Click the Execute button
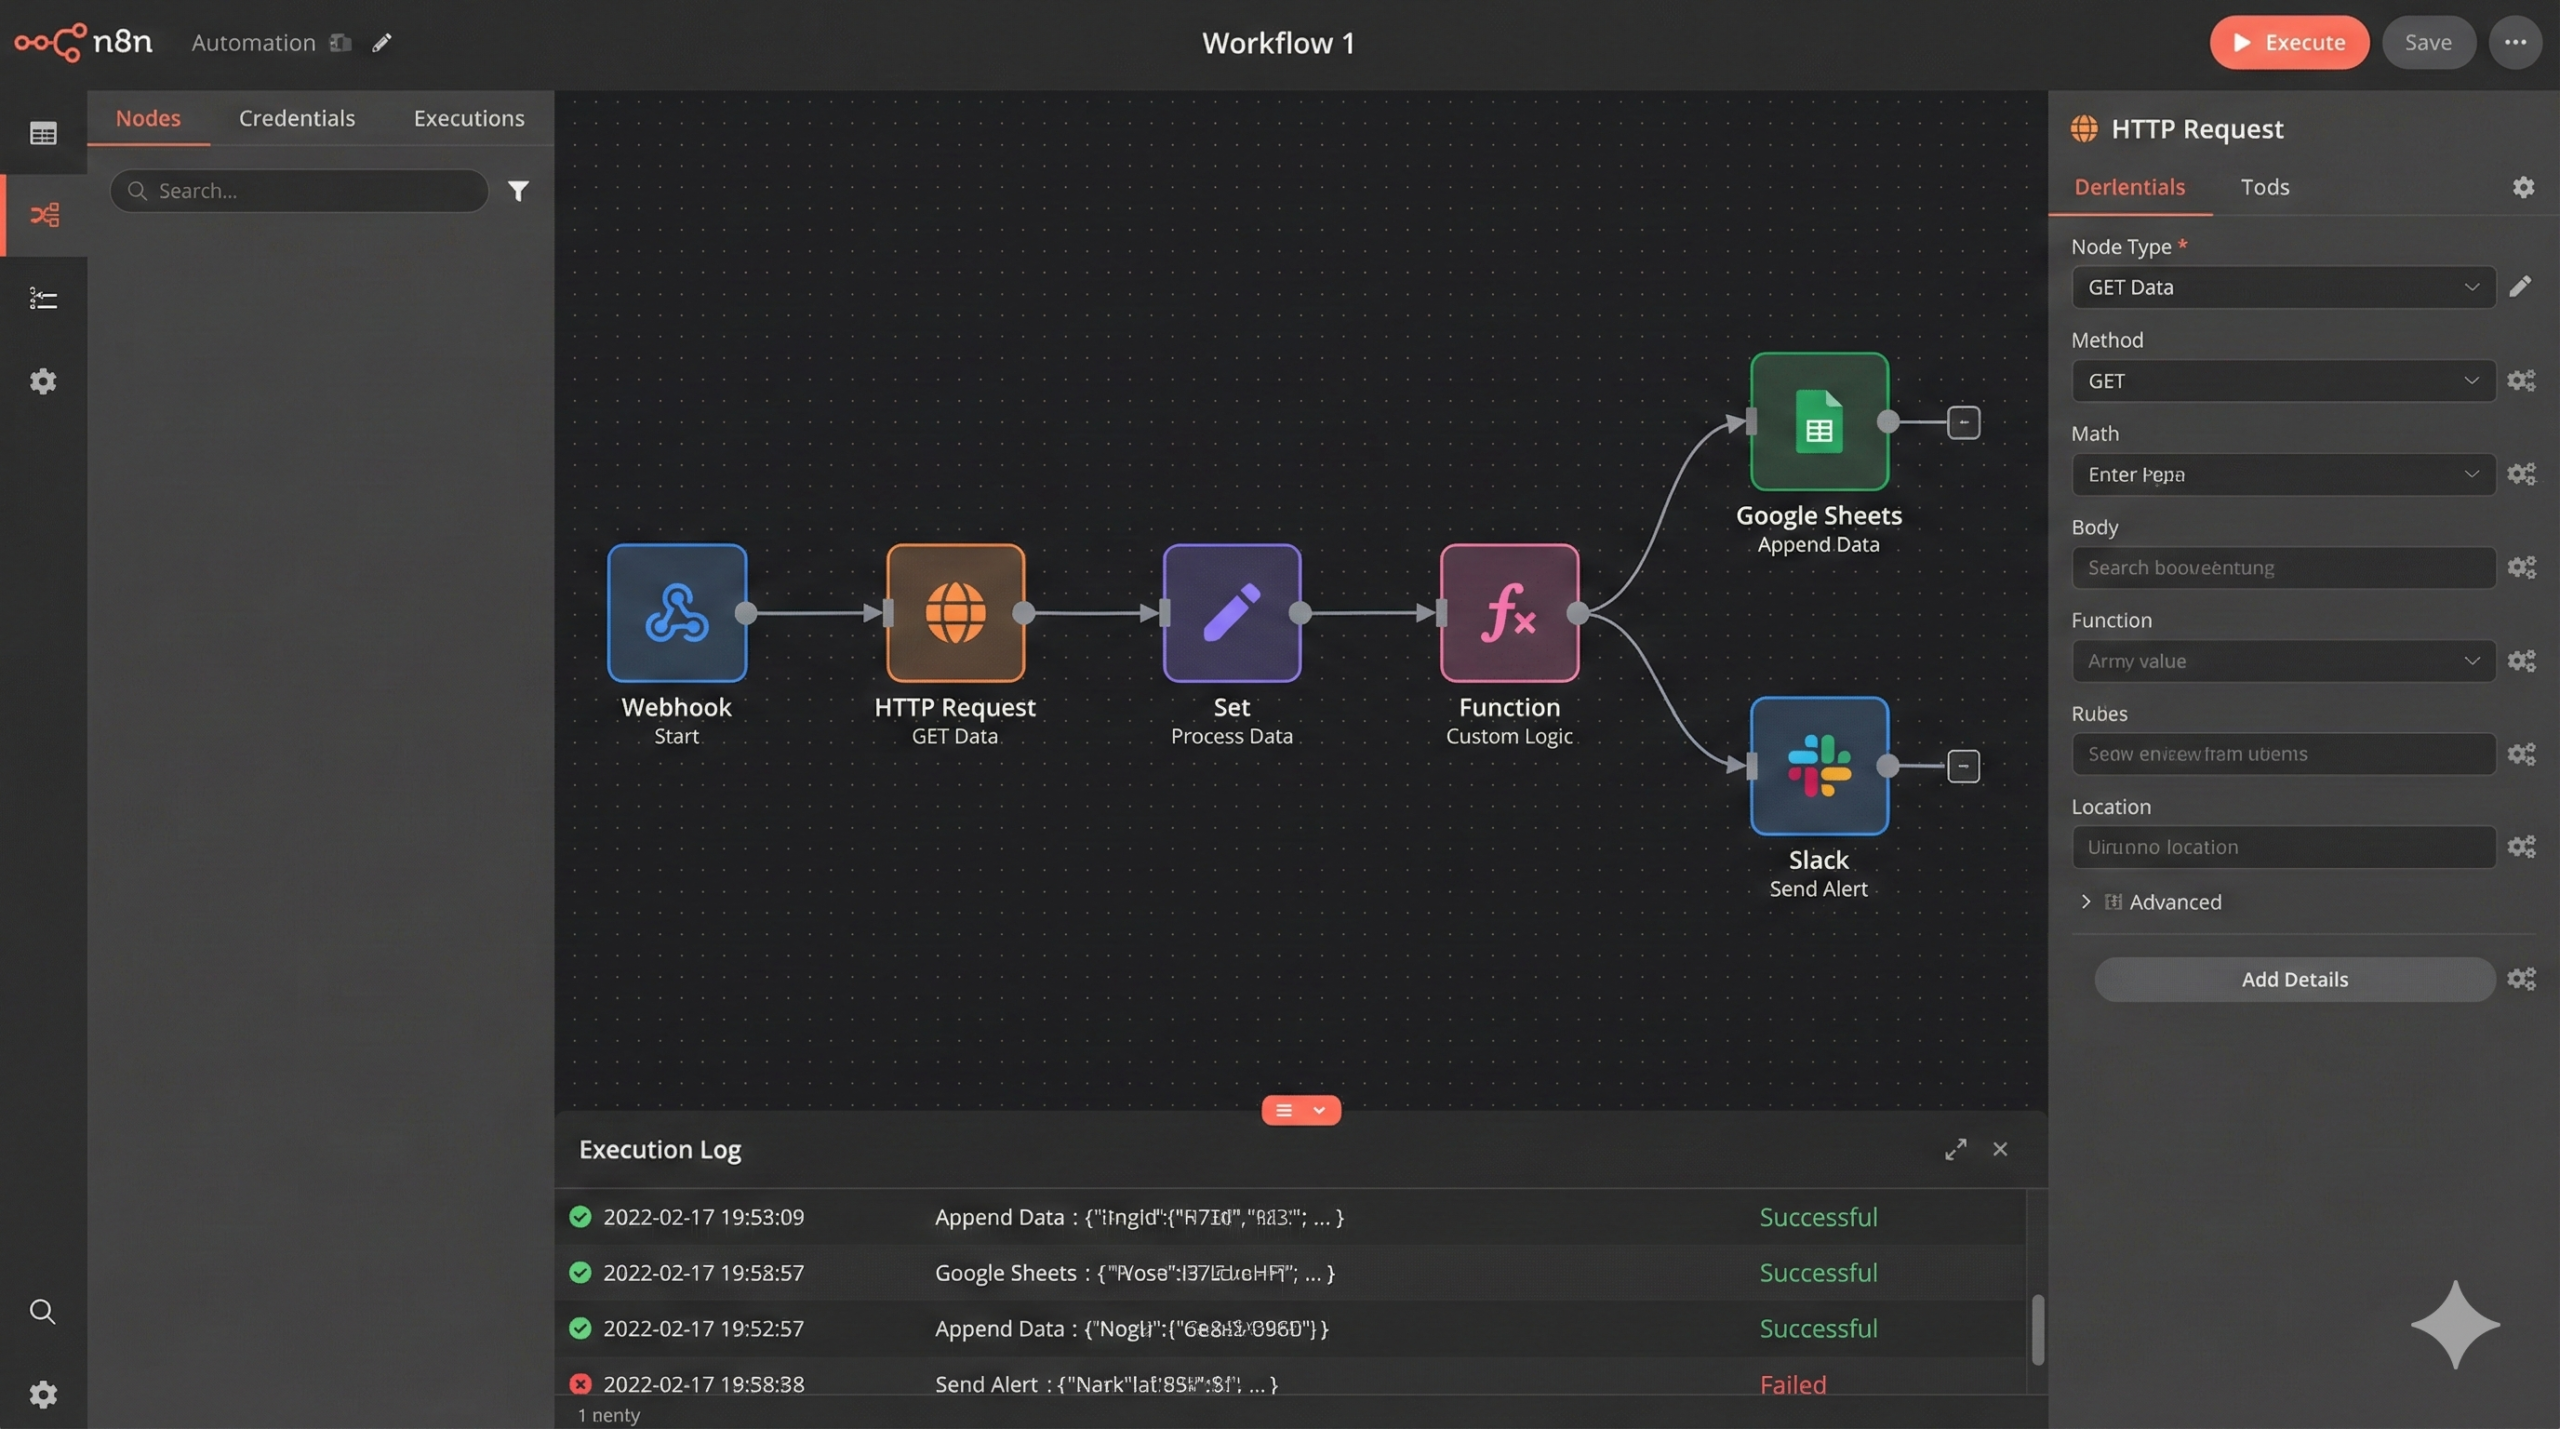 point(2288,42)
